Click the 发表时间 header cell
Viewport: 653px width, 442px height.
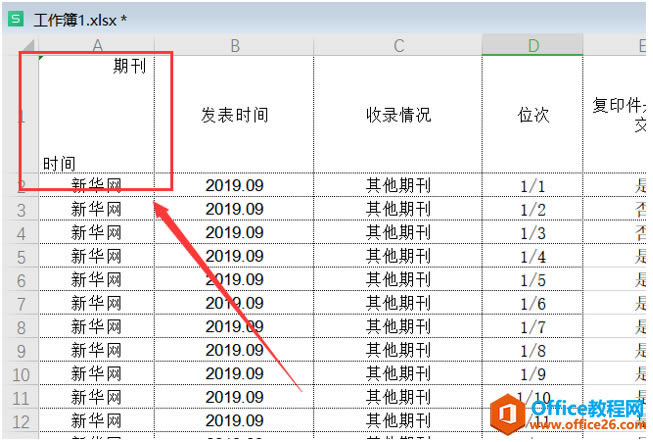pyautogui.click(x=234, y=115)
